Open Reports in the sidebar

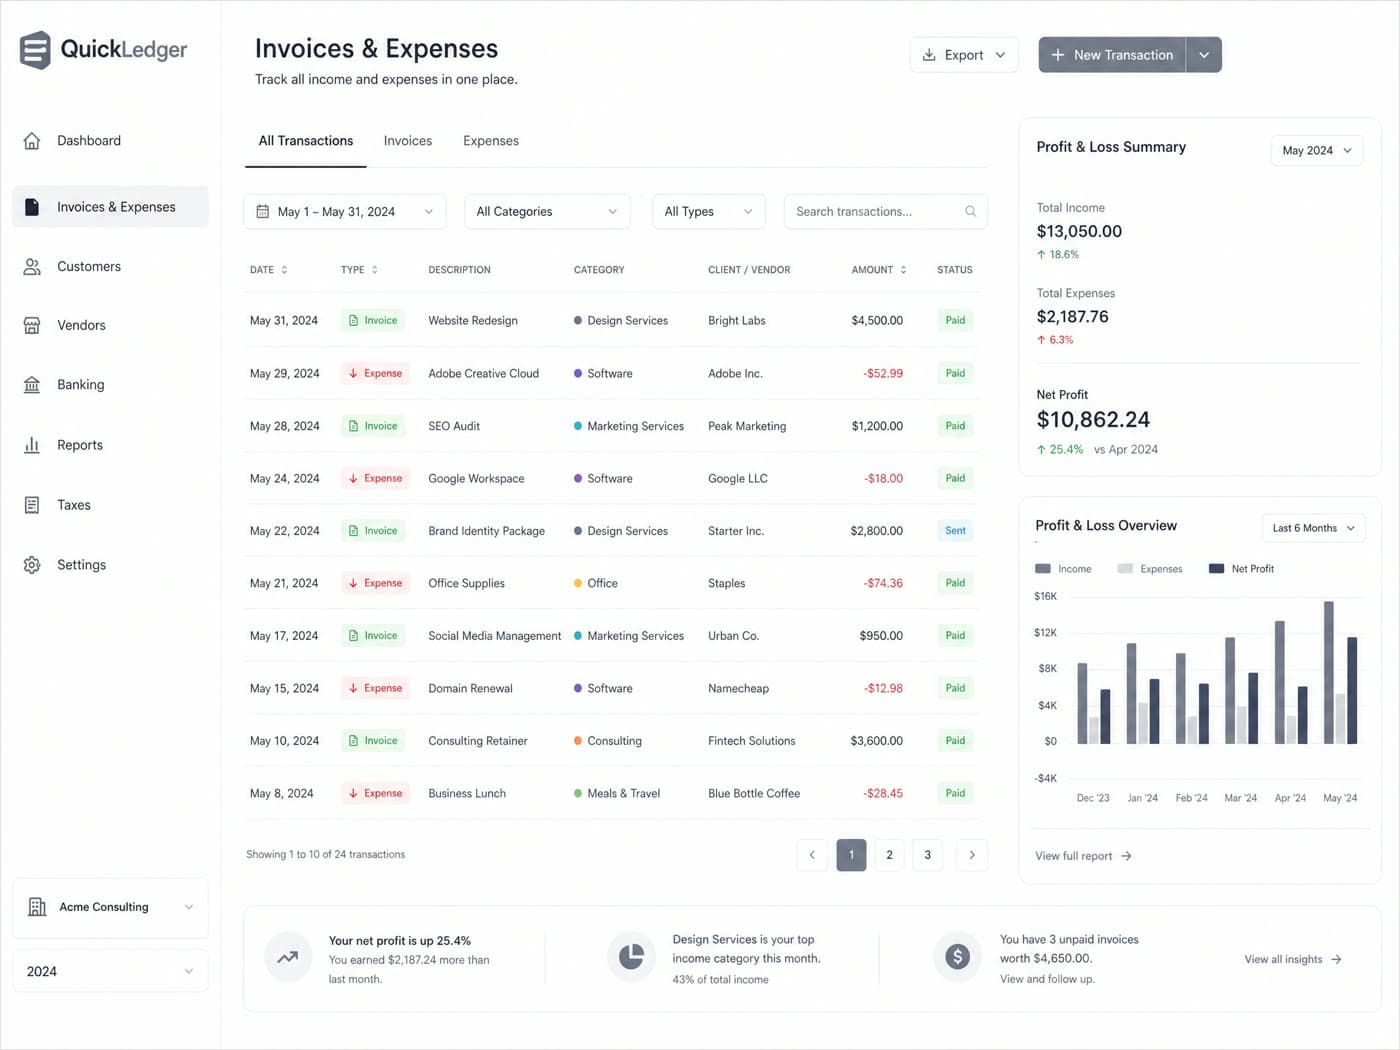point(110,445)
